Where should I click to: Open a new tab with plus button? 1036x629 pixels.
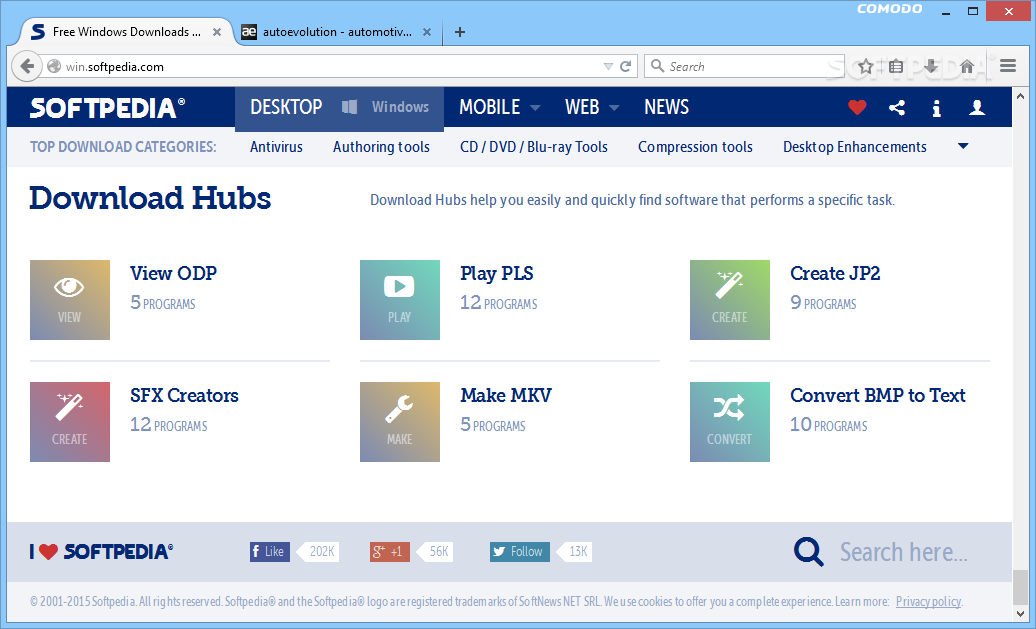point(460,32)
